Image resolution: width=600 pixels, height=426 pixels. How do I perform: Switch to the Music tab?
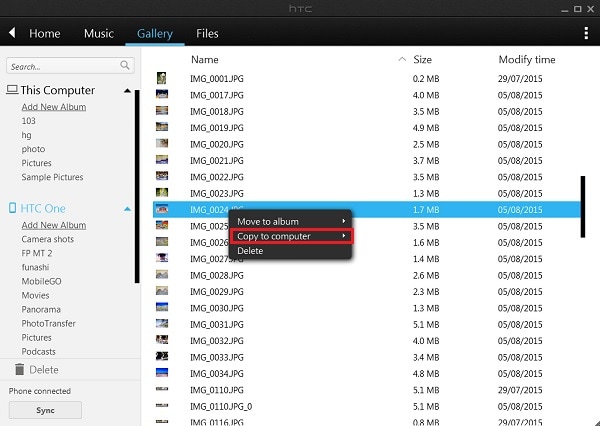[x=99, y=34]
